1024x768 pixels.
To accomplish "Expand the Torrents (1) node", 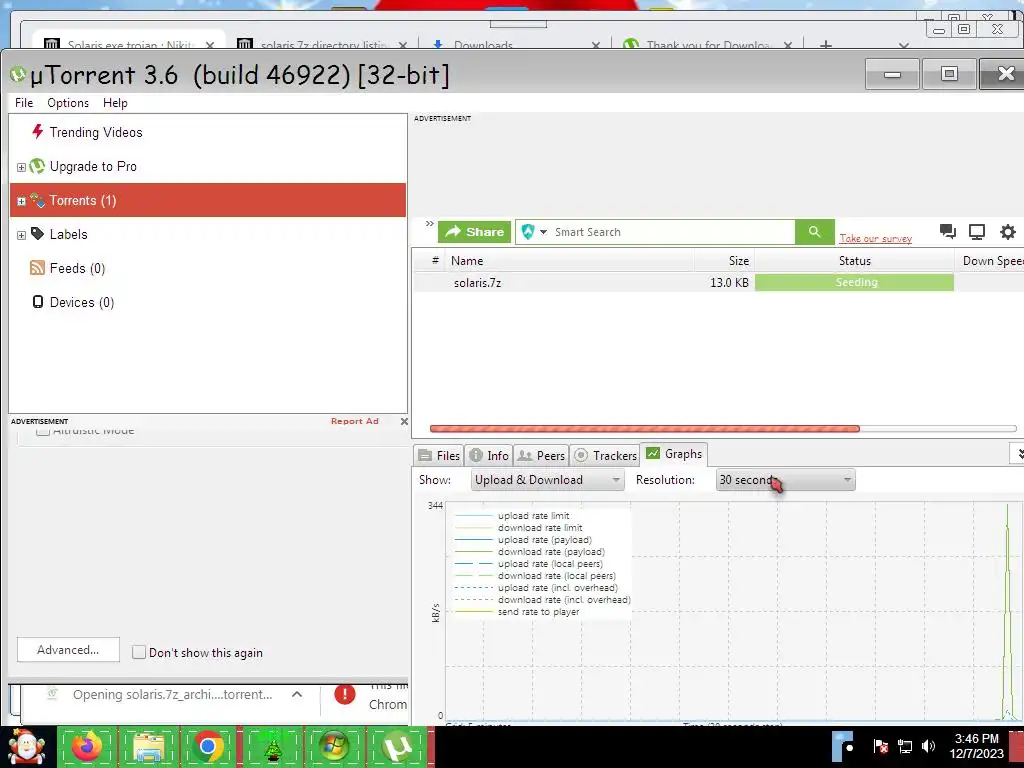I will click(21, 201).
